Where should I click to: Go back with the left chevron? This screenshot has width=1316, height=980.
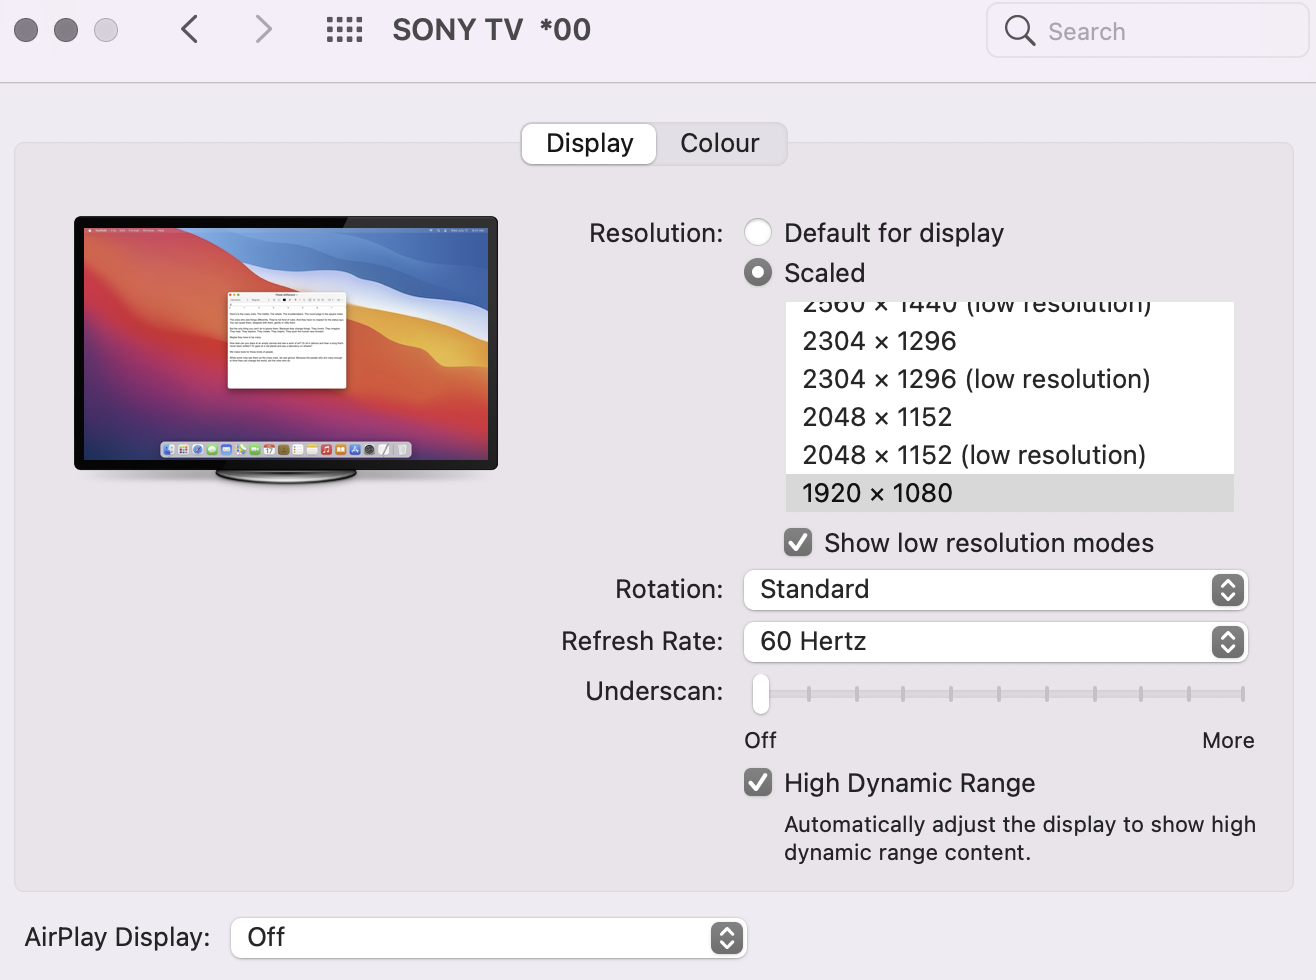coord(189,30)
